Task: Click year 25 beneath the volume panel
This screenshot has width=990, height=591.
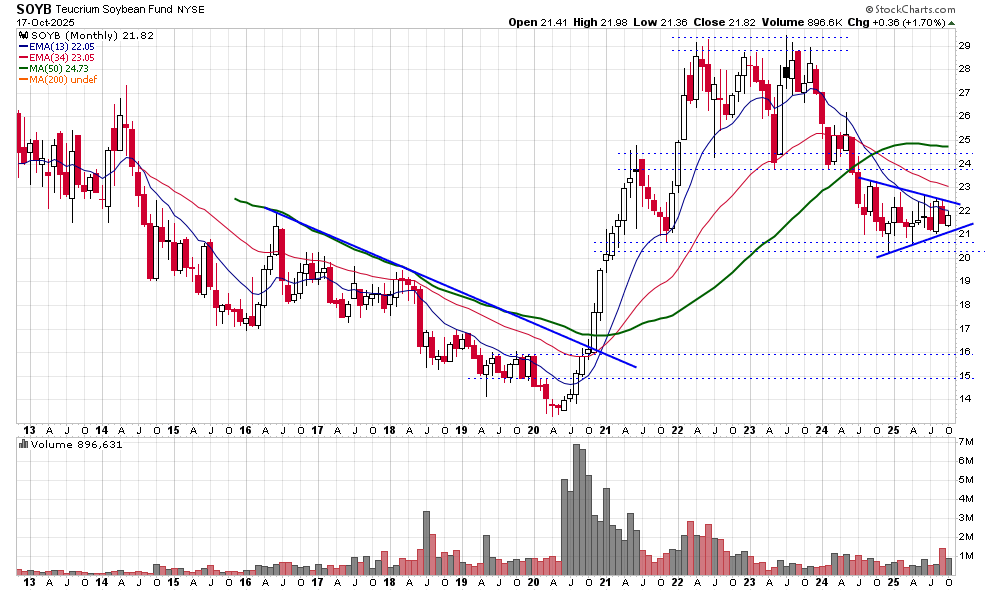Action: coord(893,582)
